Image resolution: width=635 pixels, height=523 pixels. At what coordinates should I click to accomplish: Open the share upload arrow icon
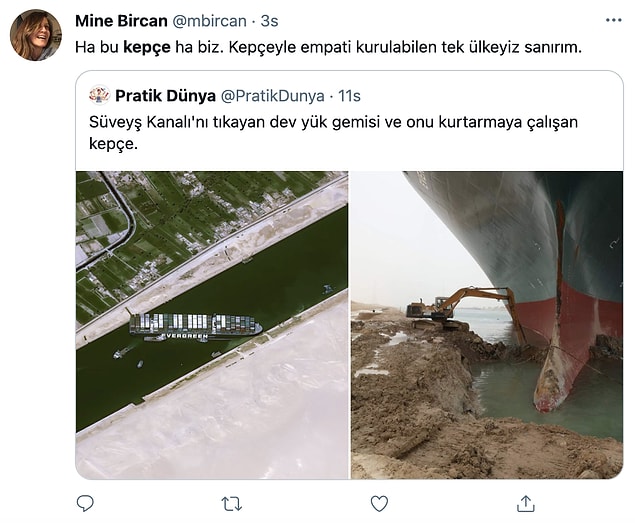click(526, 504)
